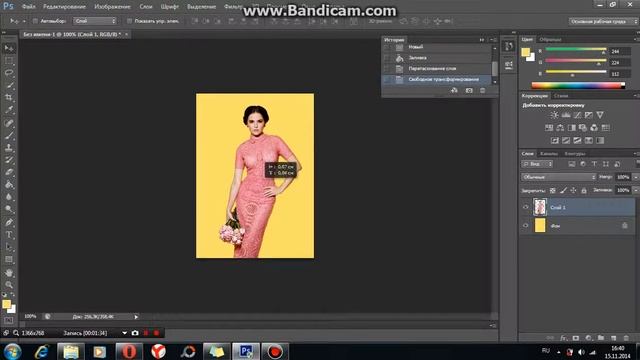Viewport: 640px width, 360px height.
Task: Select the Zoom tool in the toolbox
Action: pyautogui.click(x=9, y=284)
